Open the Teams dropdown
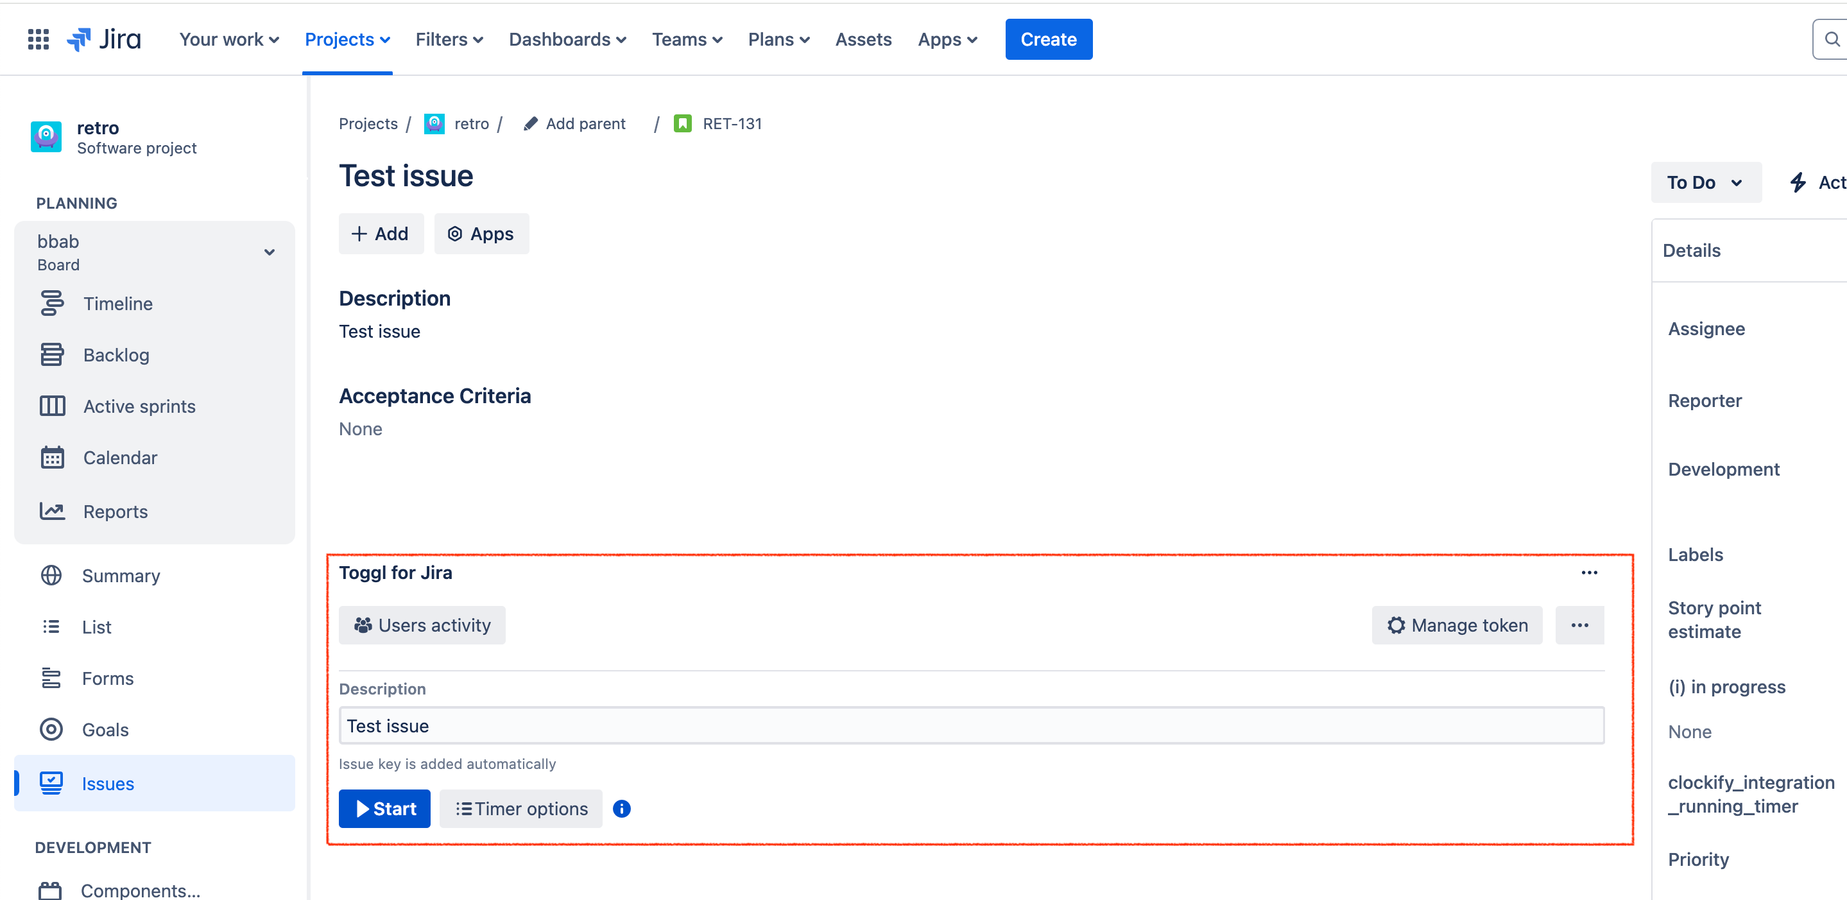1847x900 pixels. pyautogui.click(x=687, y=39)
